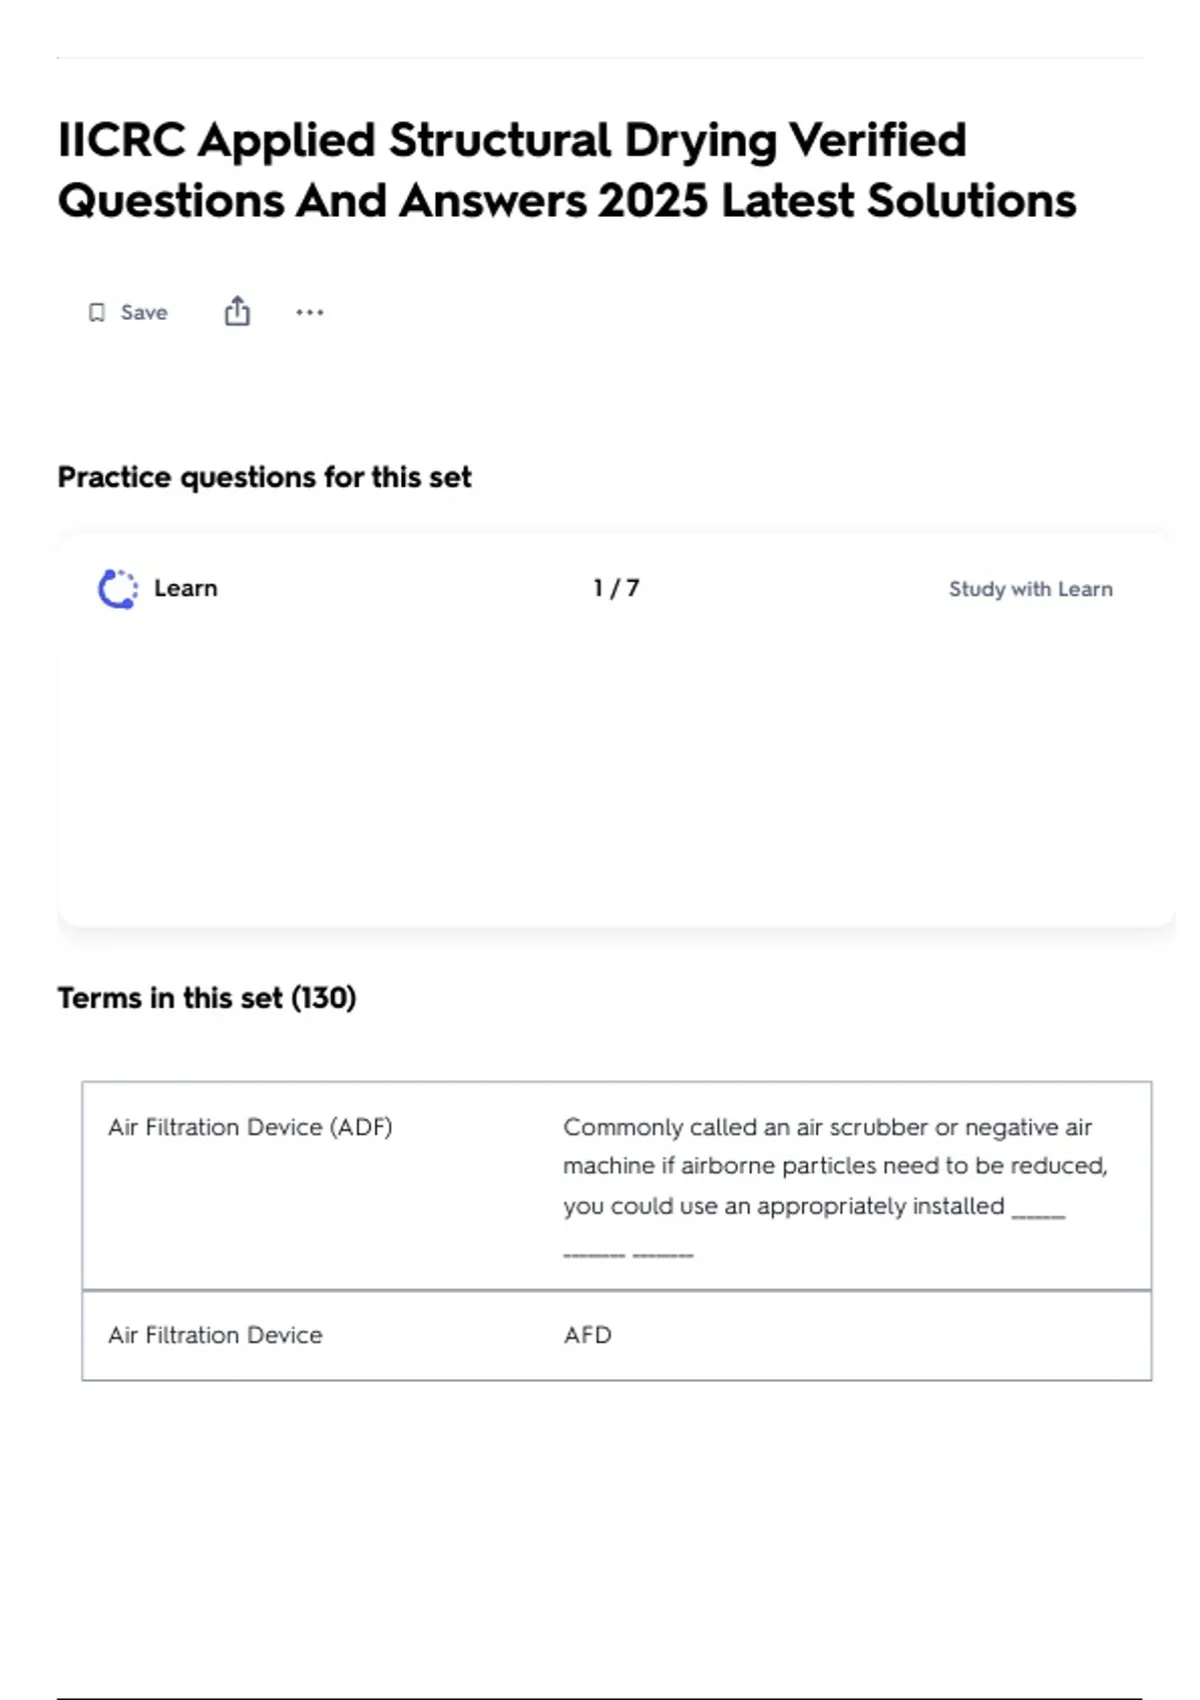Click the words Latest Solutions in the title
Image resolution: width=1200 pixels, height=1700 pixels.
(899, 200)
